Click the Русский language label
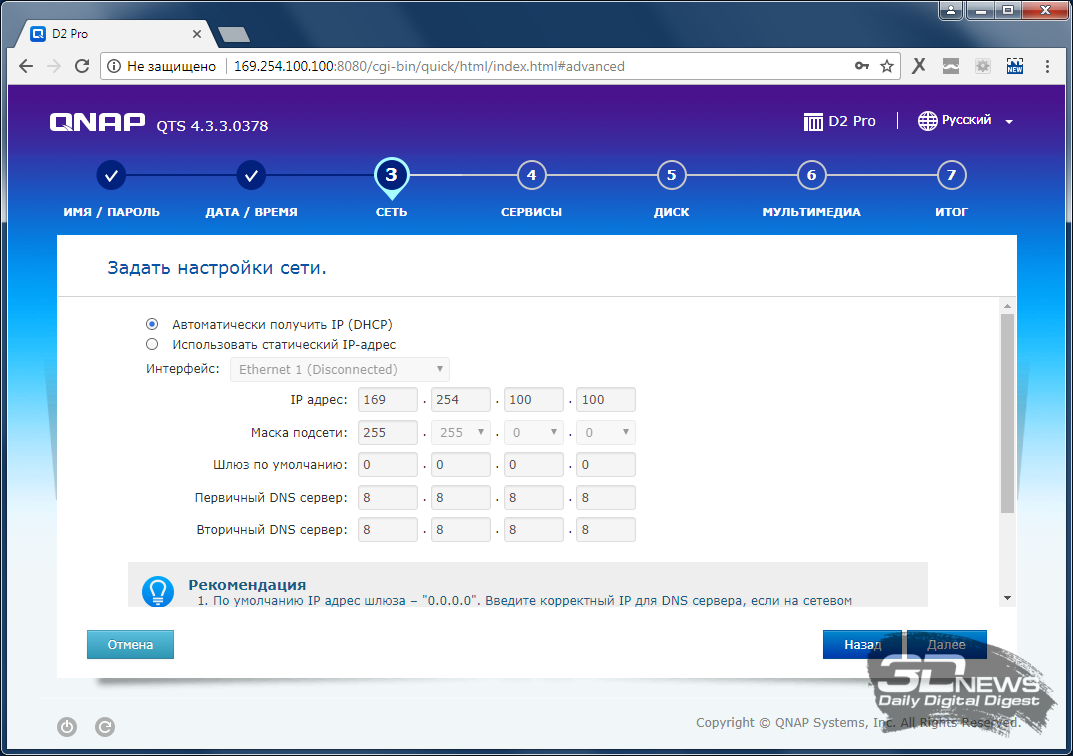The width and height of the screenshot is (1073, 756). [x=966, y=120]
